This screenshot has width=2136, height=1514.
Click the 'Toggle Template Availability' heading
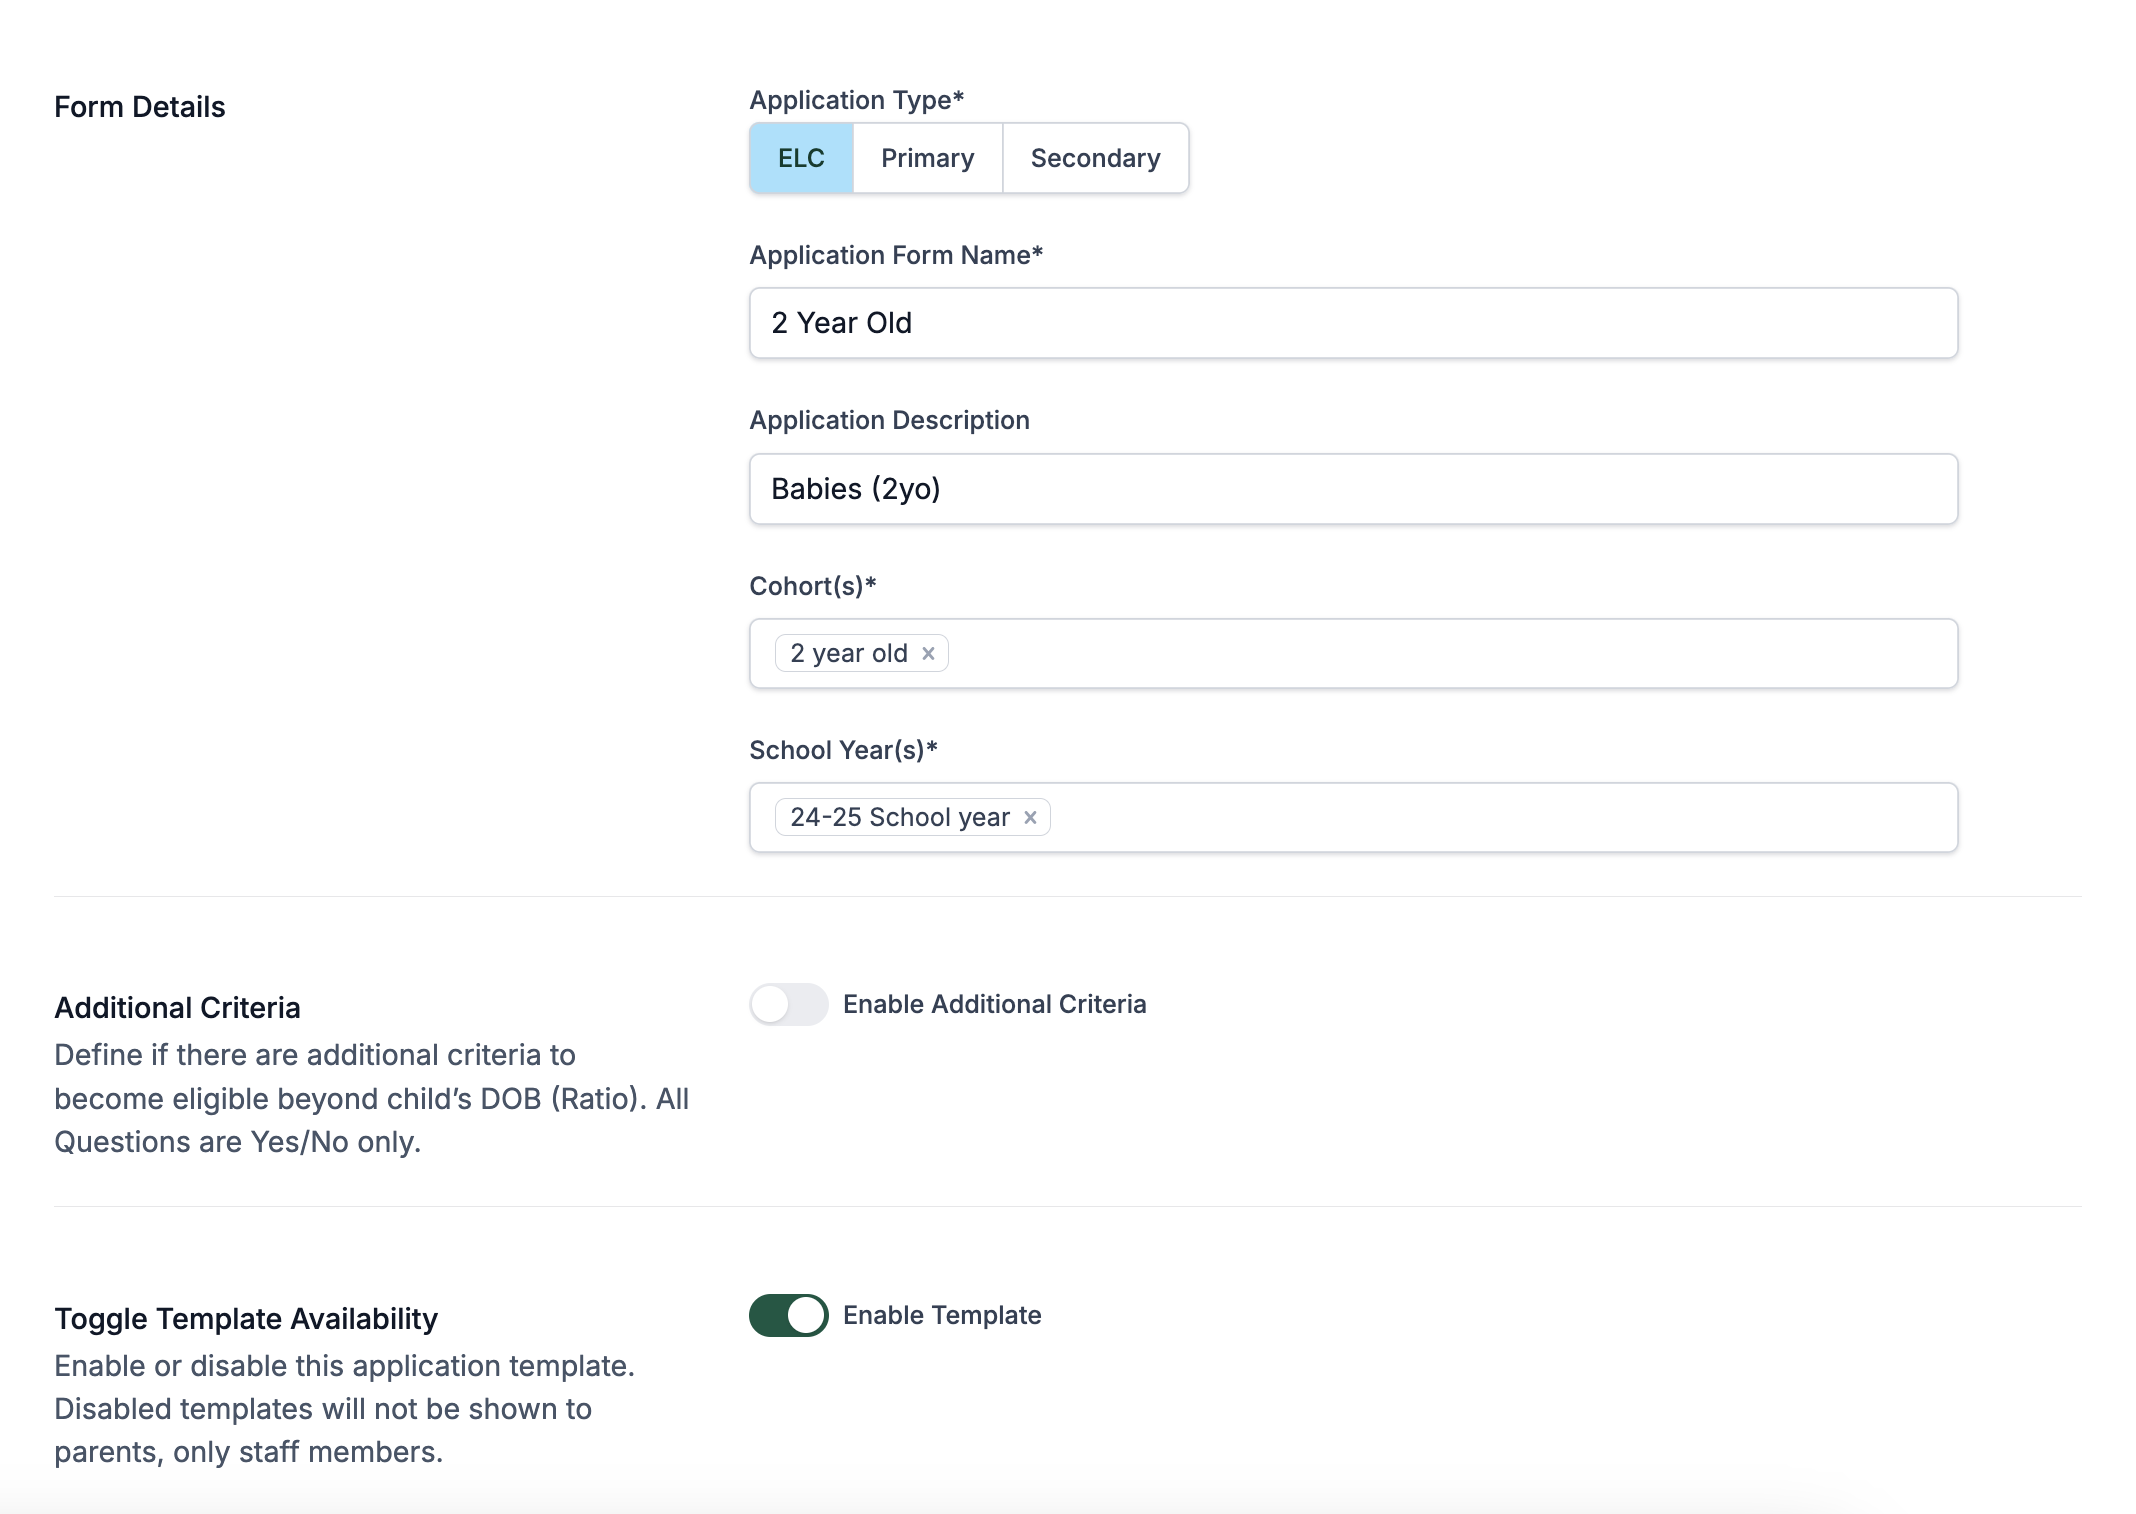(x=246, y=1318)
